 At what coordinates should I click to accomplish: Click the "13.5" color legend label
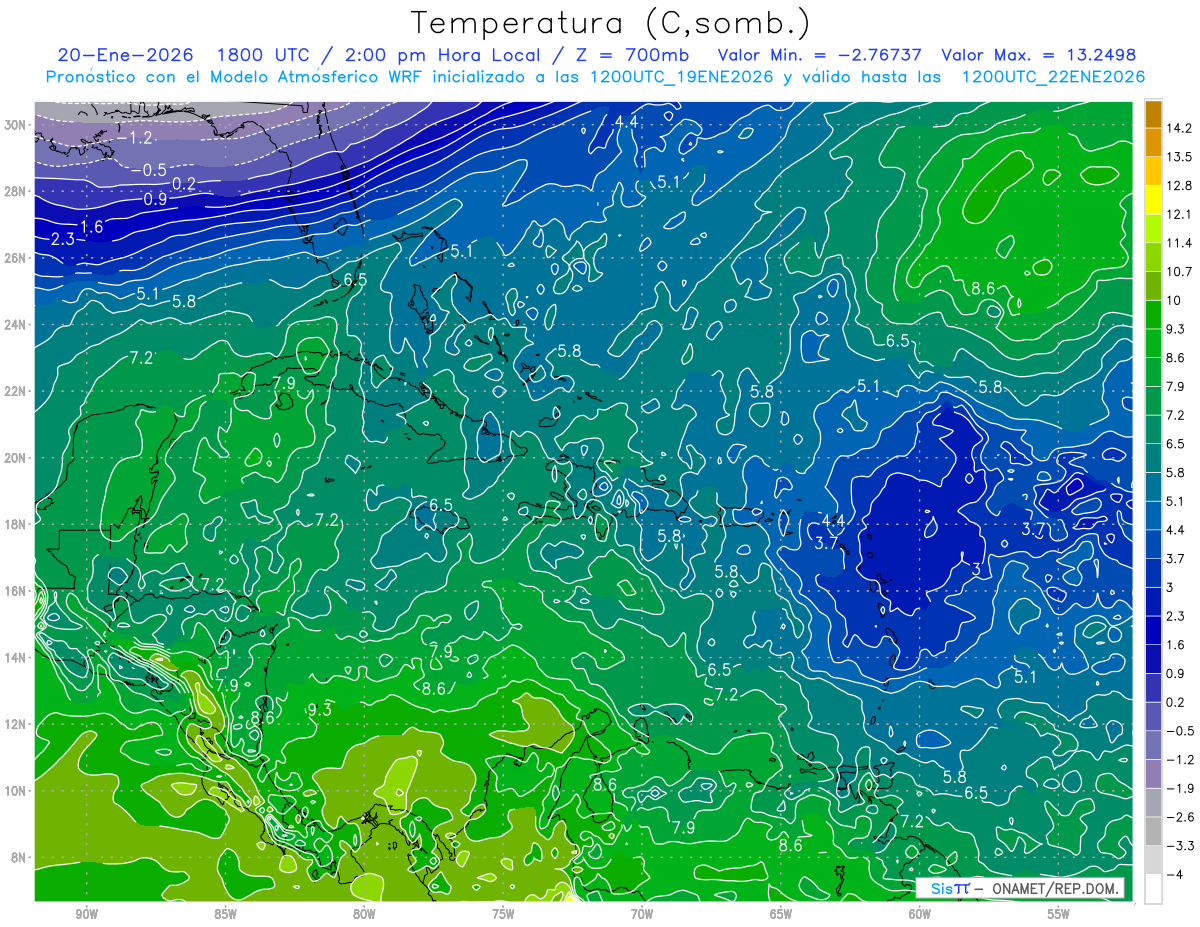[x=1180, y=157]
